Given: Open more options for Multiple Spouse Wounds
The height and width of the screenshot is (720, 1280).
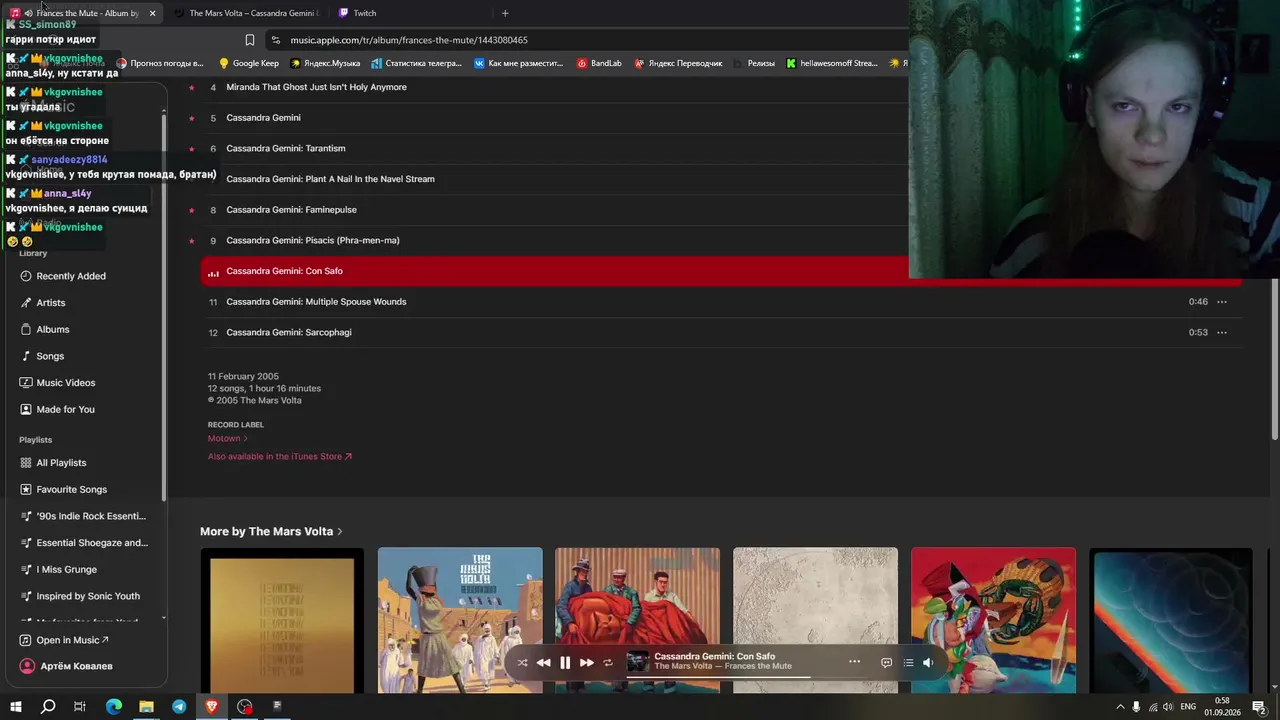Looking at the screenshot, I should click(1221, 302).
